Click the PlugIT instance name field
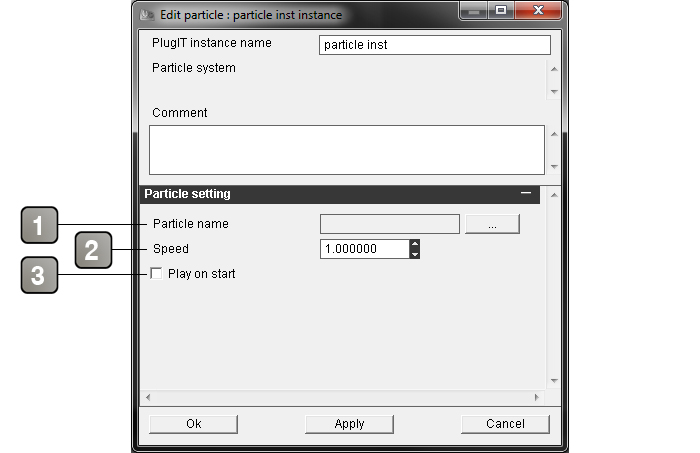Screen dimensions: 700x453 click(x=435, y=45)
